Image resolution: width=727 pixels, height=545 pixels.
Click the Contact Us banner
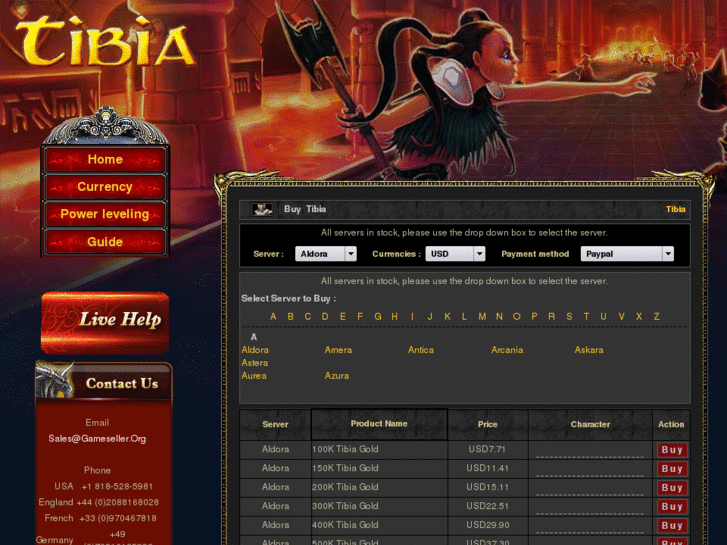click(104, 382)
